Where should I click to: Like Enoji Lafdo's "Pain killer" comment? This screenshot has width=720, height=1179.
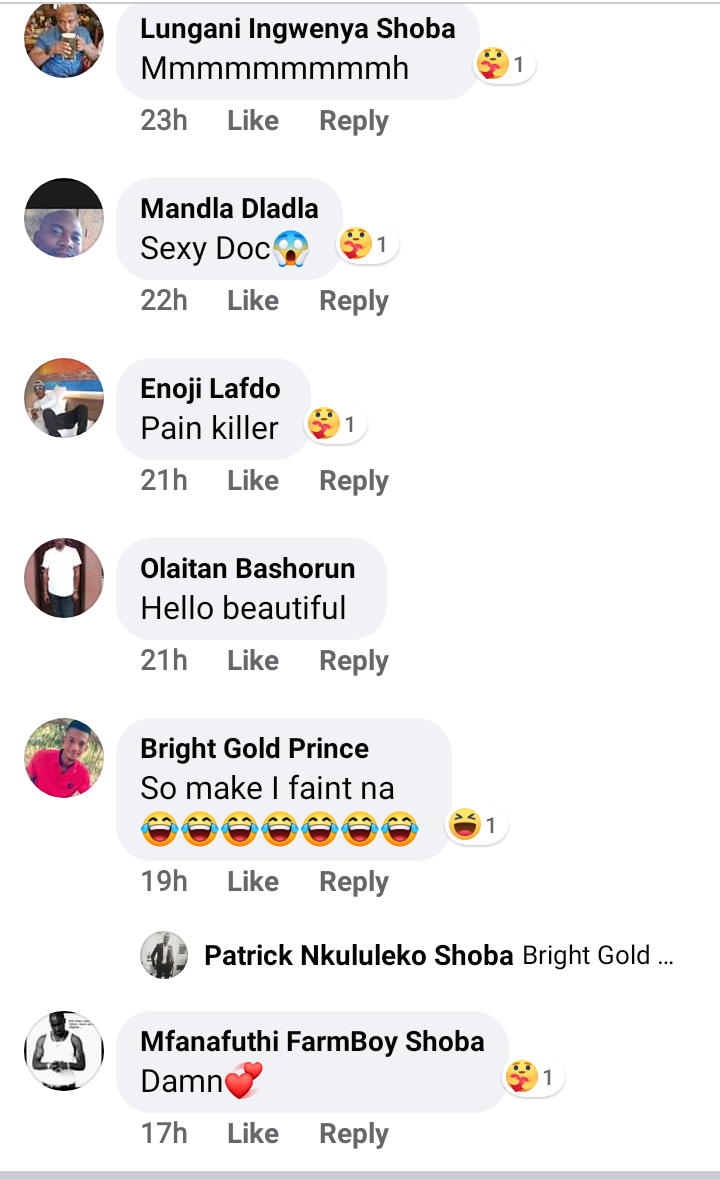point(253,481)
